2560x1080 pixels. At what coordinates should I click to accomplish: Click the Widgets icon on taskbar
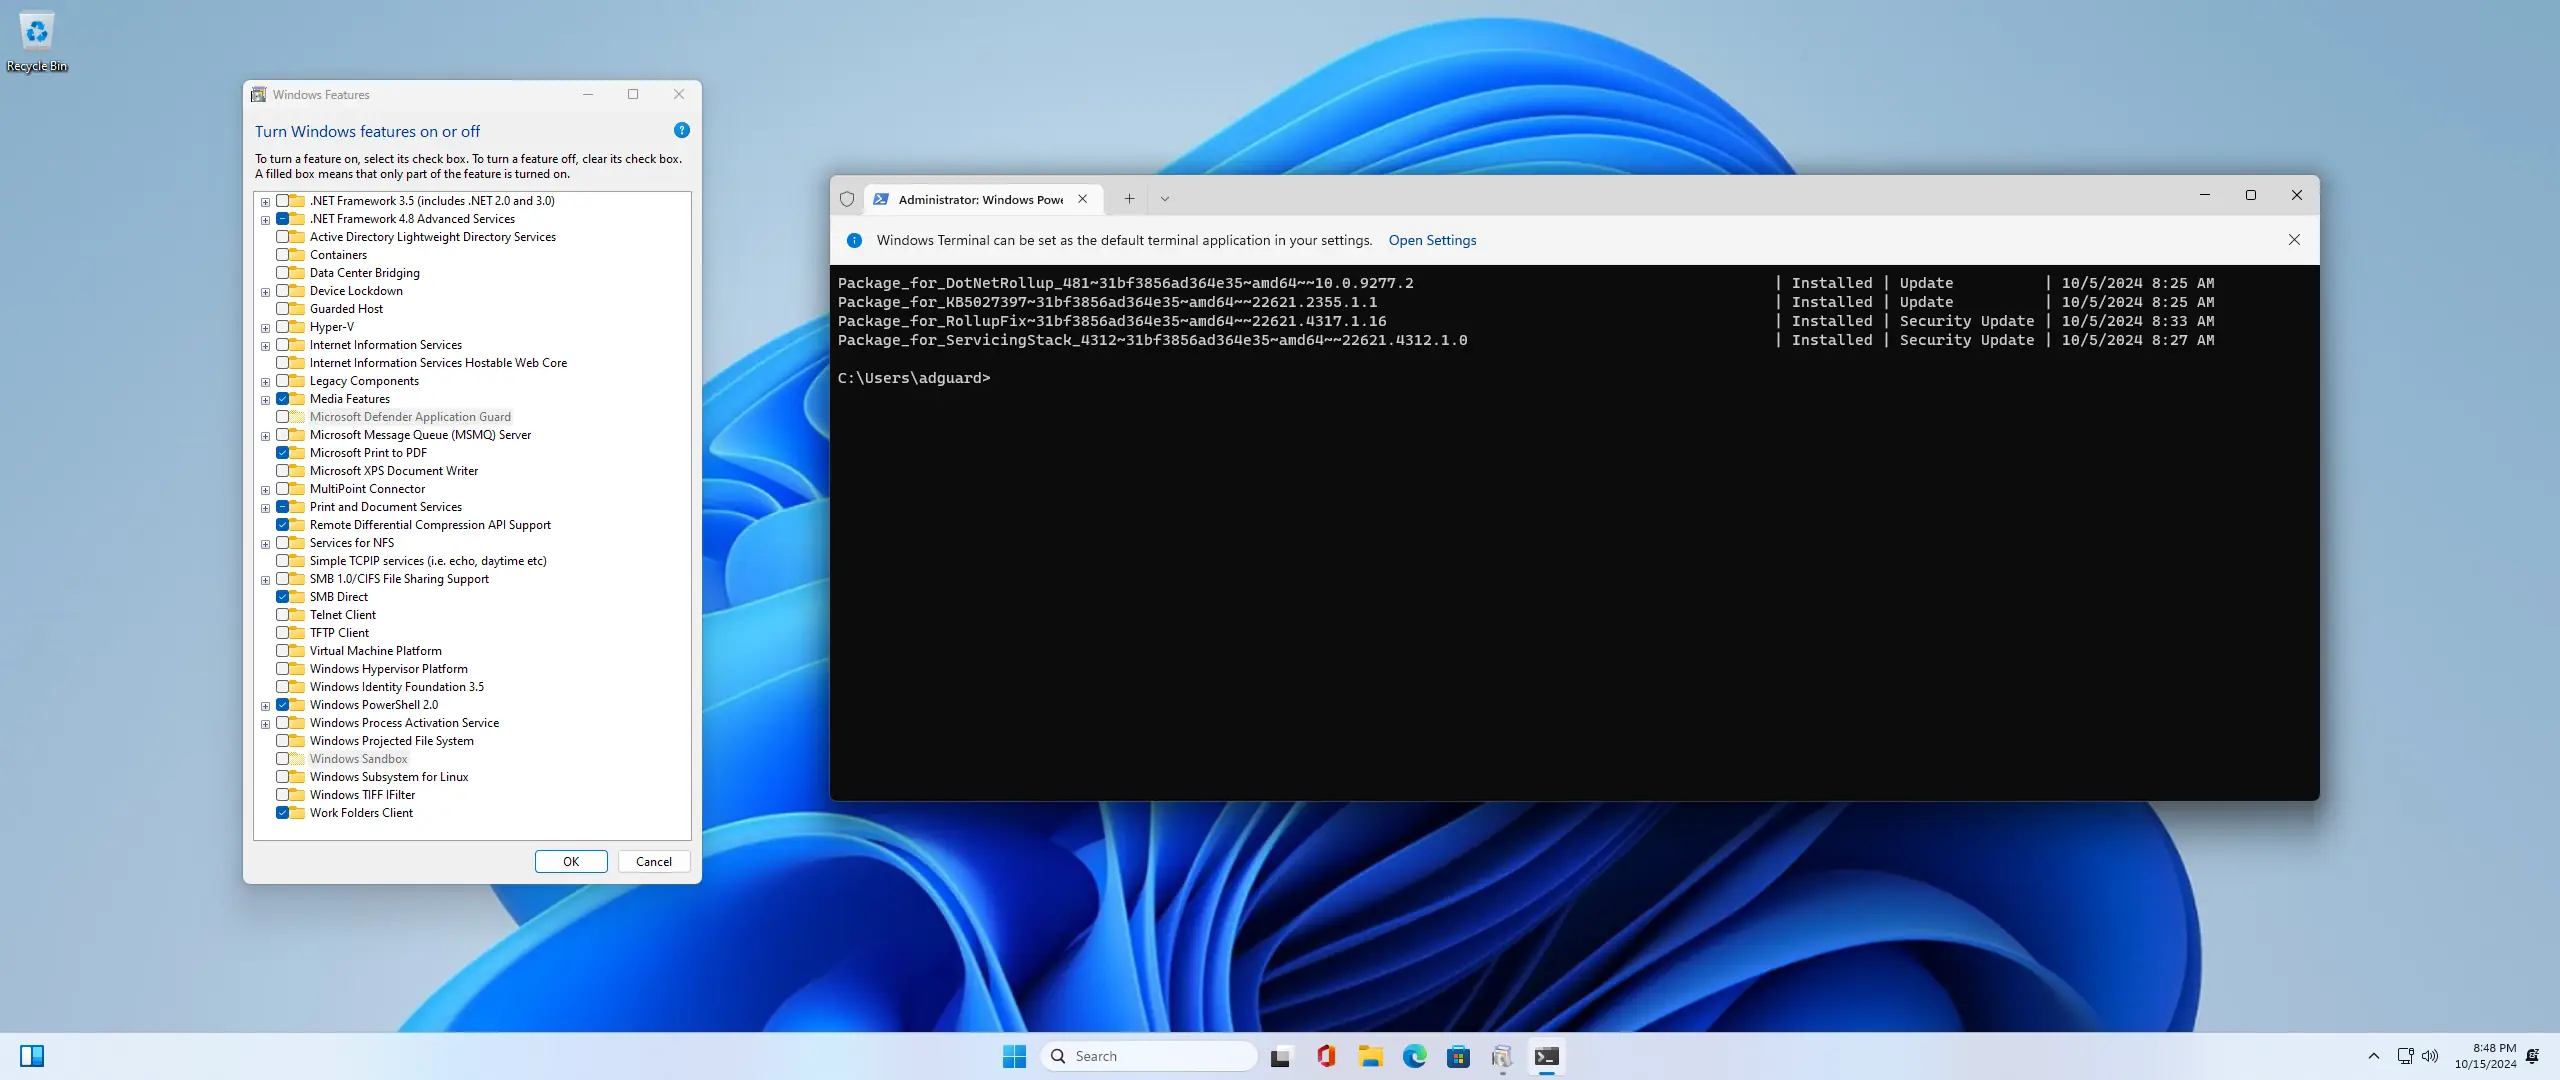click(32, 1056)
